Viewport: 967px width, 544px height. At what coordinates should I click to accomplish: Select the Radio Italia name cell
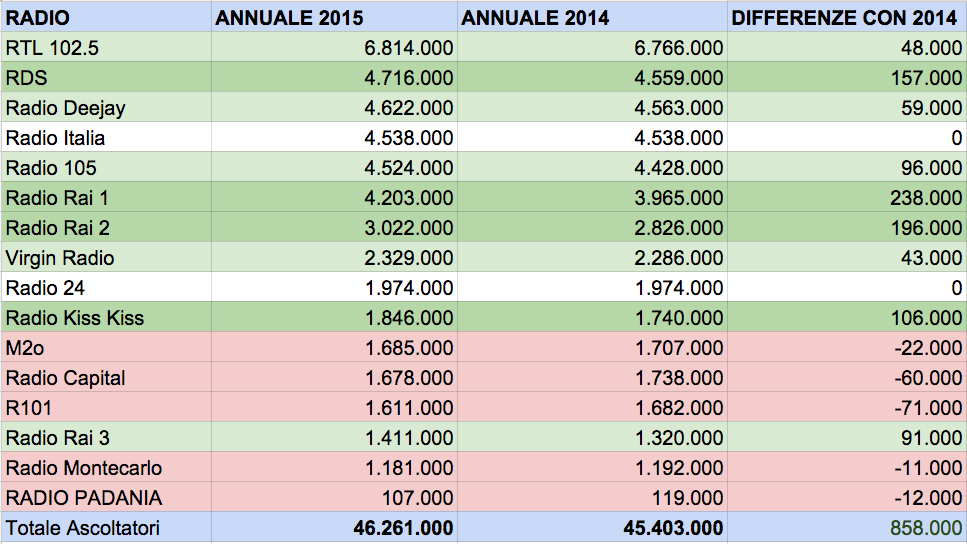(106, 138)
